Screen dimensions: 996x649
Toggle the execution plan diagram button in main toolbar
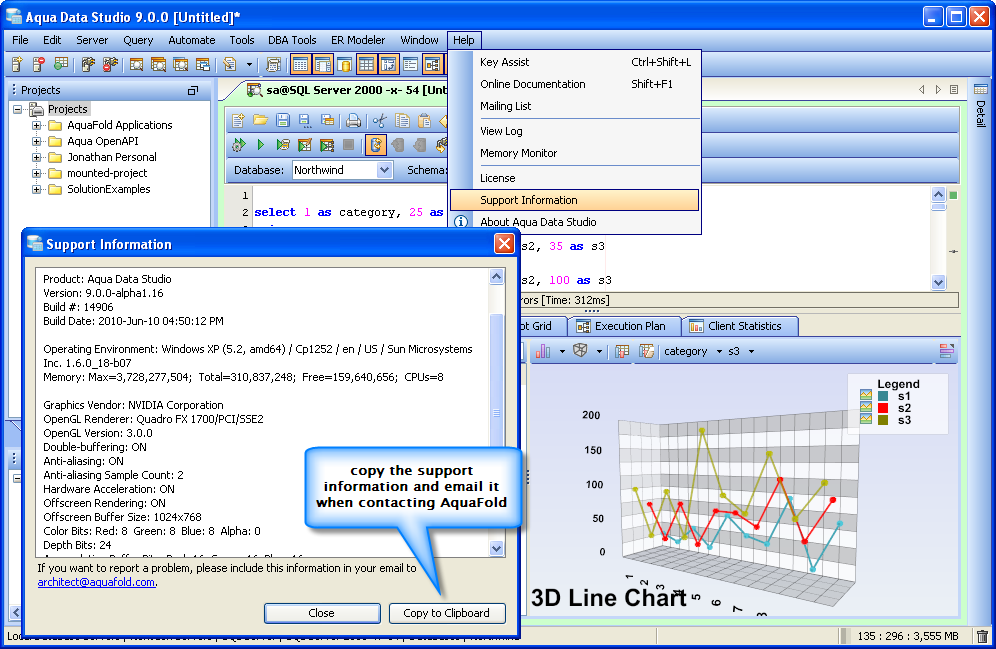pos(433,64)
